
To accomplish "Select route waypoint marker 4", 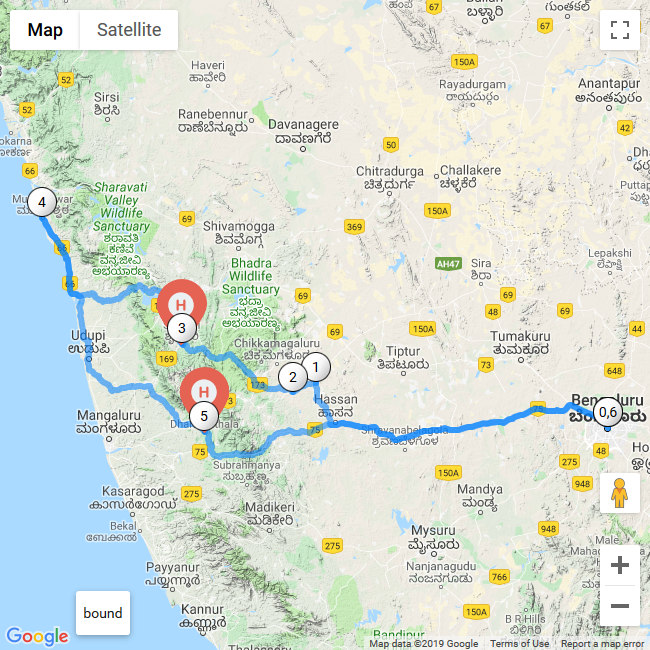I will tap(42, 202).
